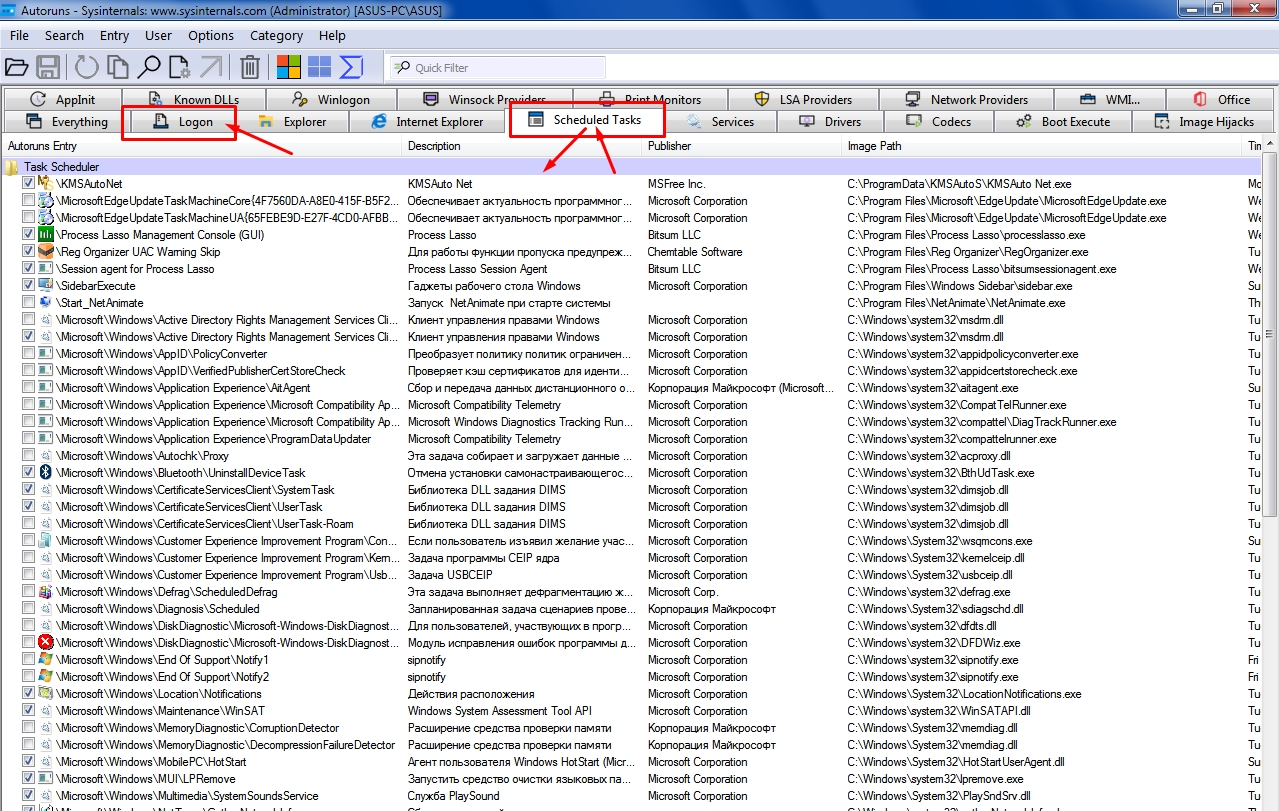Toggle the Maintenance WinSAT checkbox

pyautogui.click(x=28, y=711)
